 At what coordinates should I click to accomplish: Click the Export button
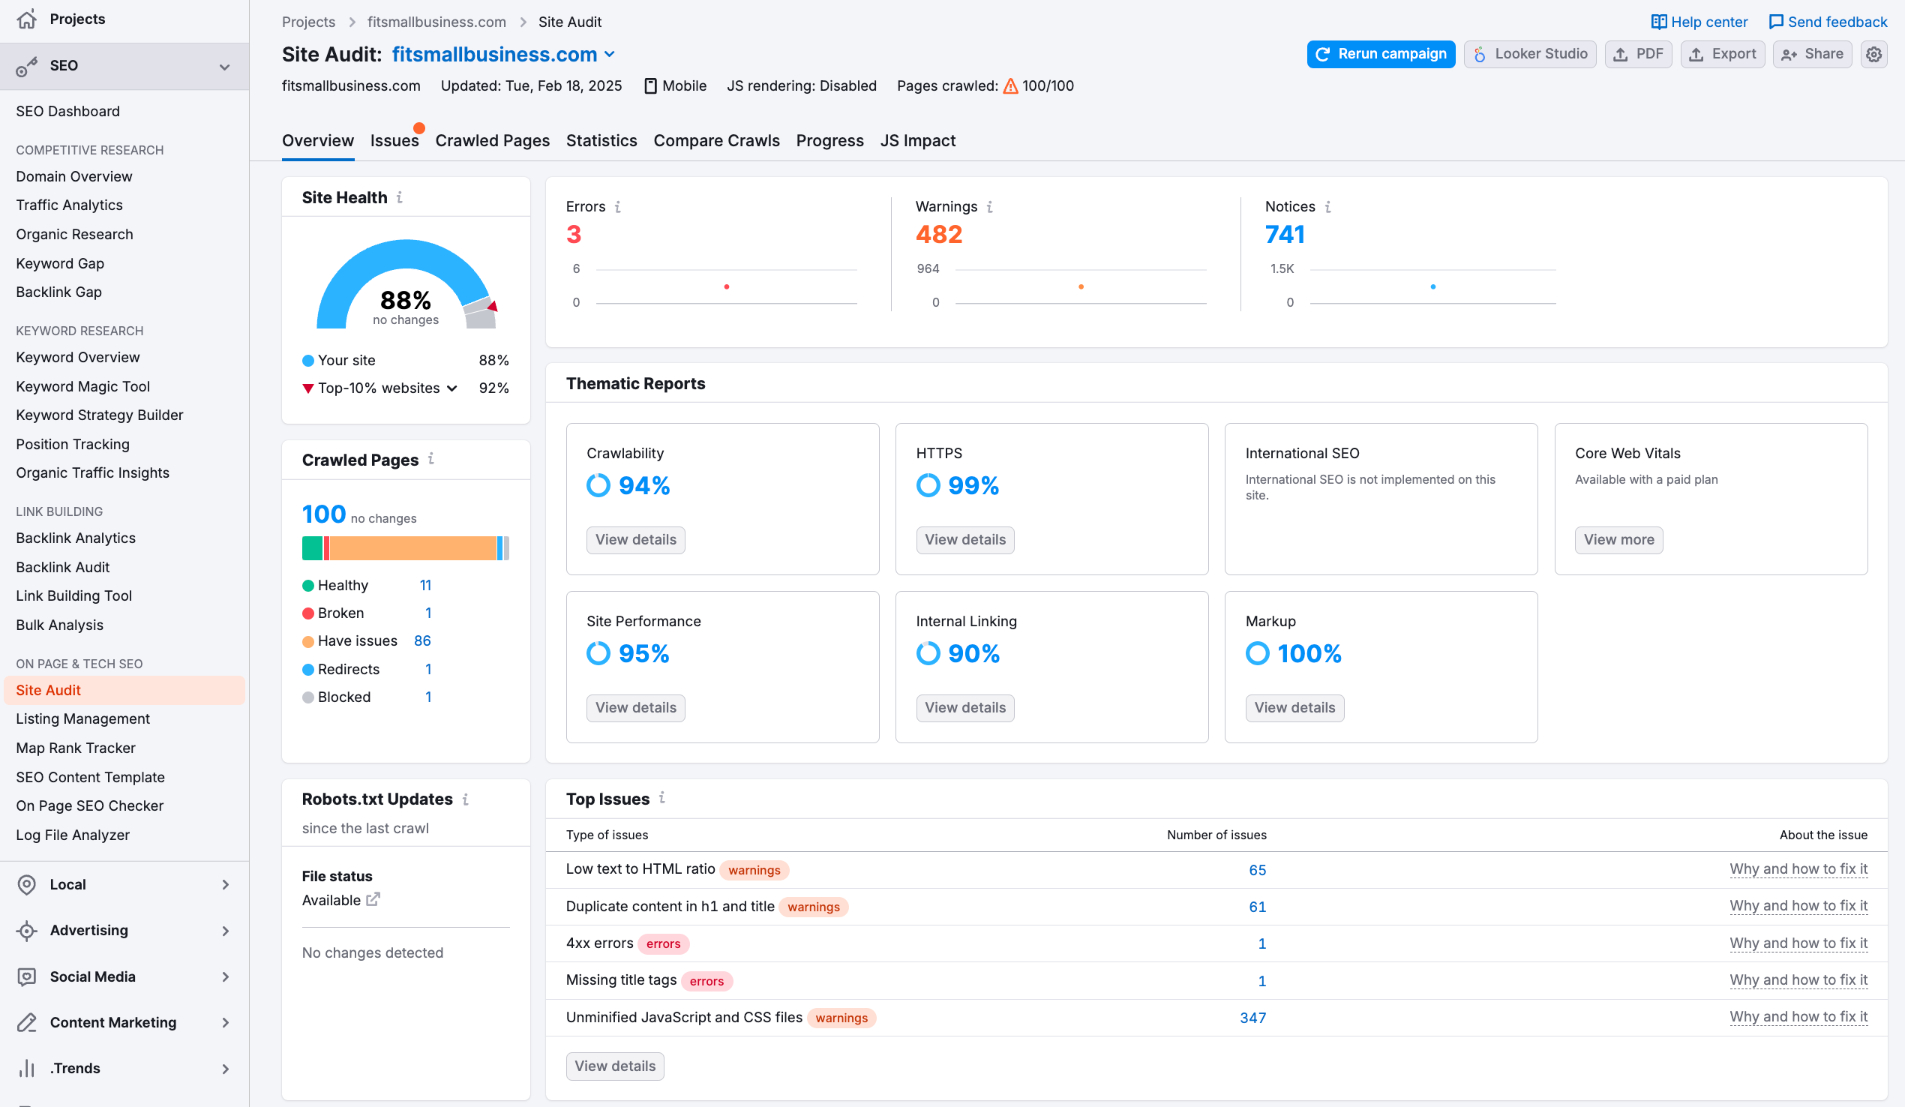[1722, 54]
